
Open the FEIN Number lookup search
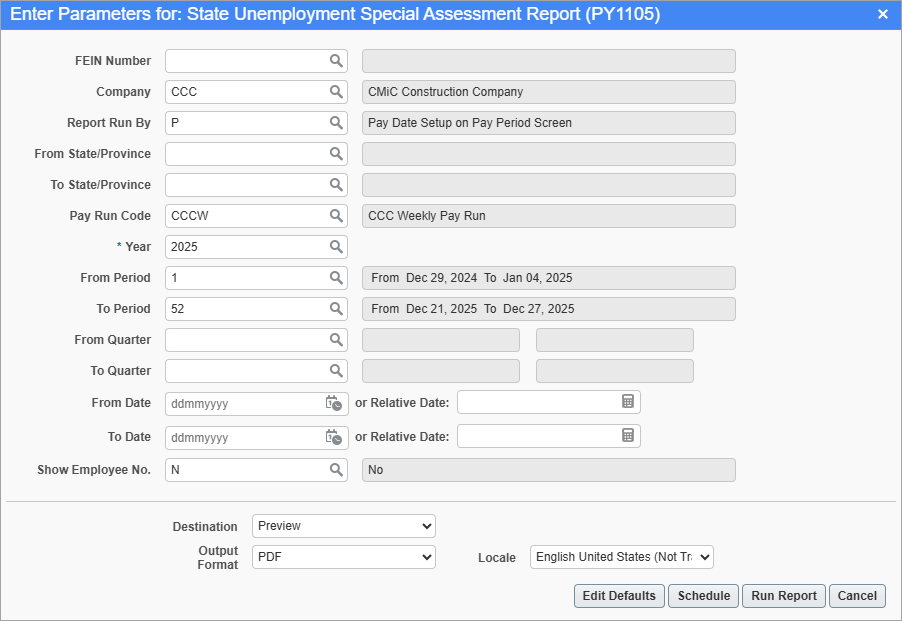click(x=336, y=61)
